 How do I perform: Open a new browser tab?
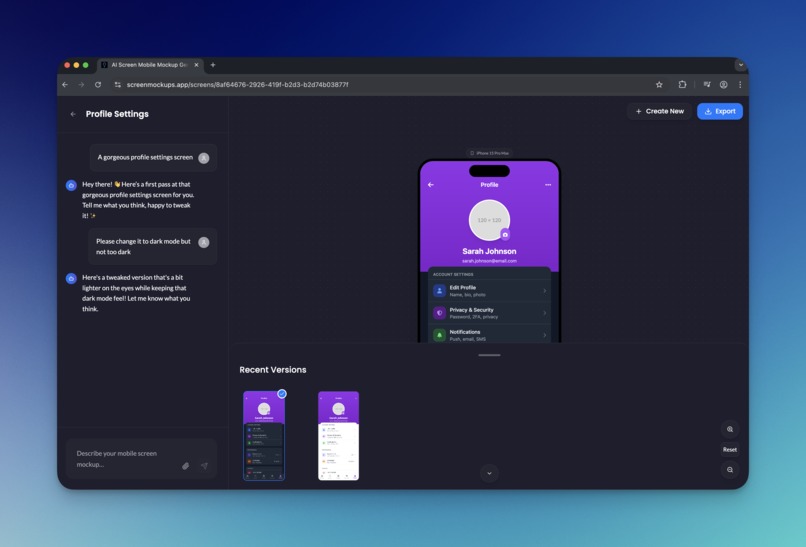pos(213,65)
